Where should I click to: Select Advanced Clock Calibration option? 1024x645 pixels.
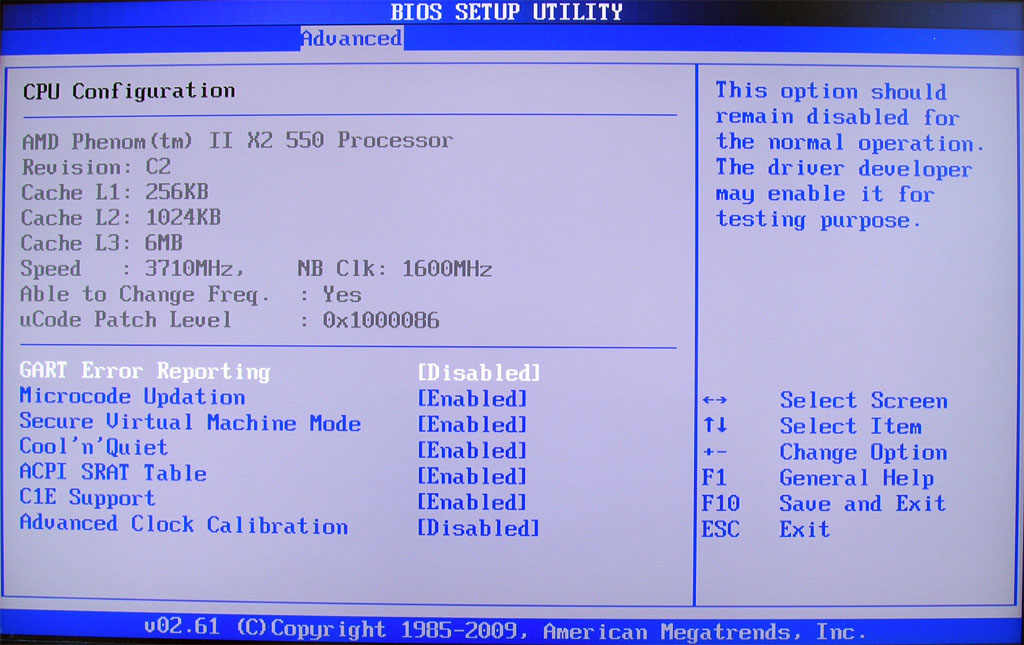[184, 524]
